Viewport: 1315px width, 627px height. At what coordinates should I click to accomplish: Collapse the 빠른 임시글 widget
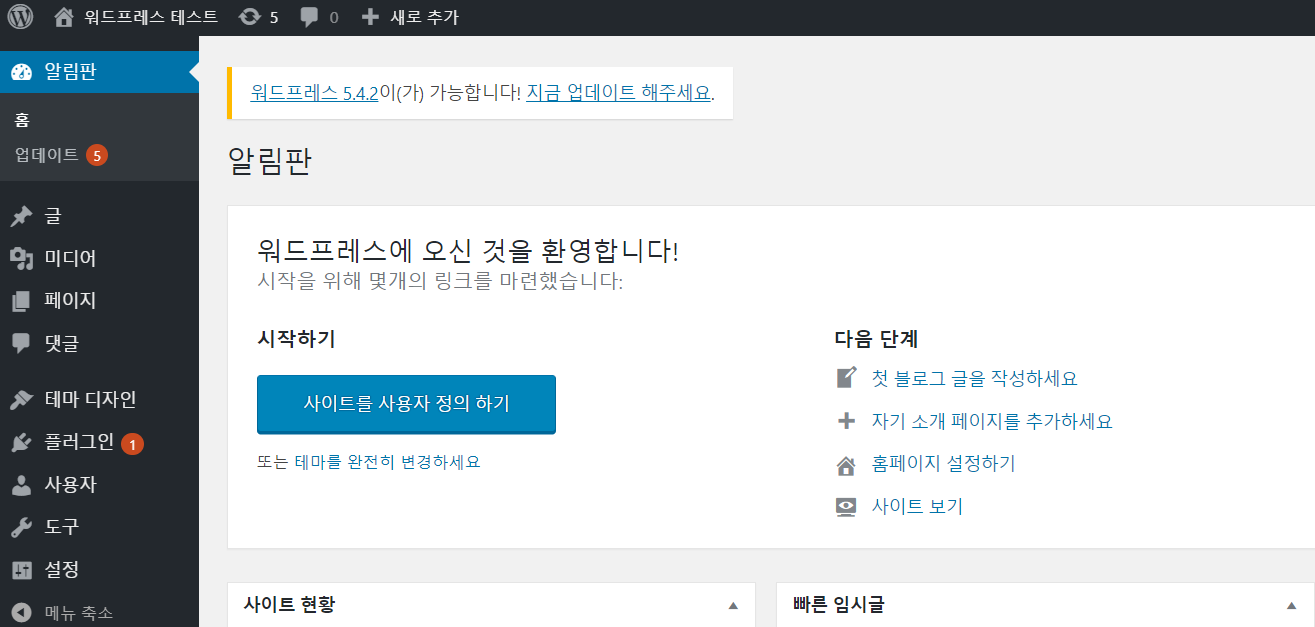(x=1290, y=605)
